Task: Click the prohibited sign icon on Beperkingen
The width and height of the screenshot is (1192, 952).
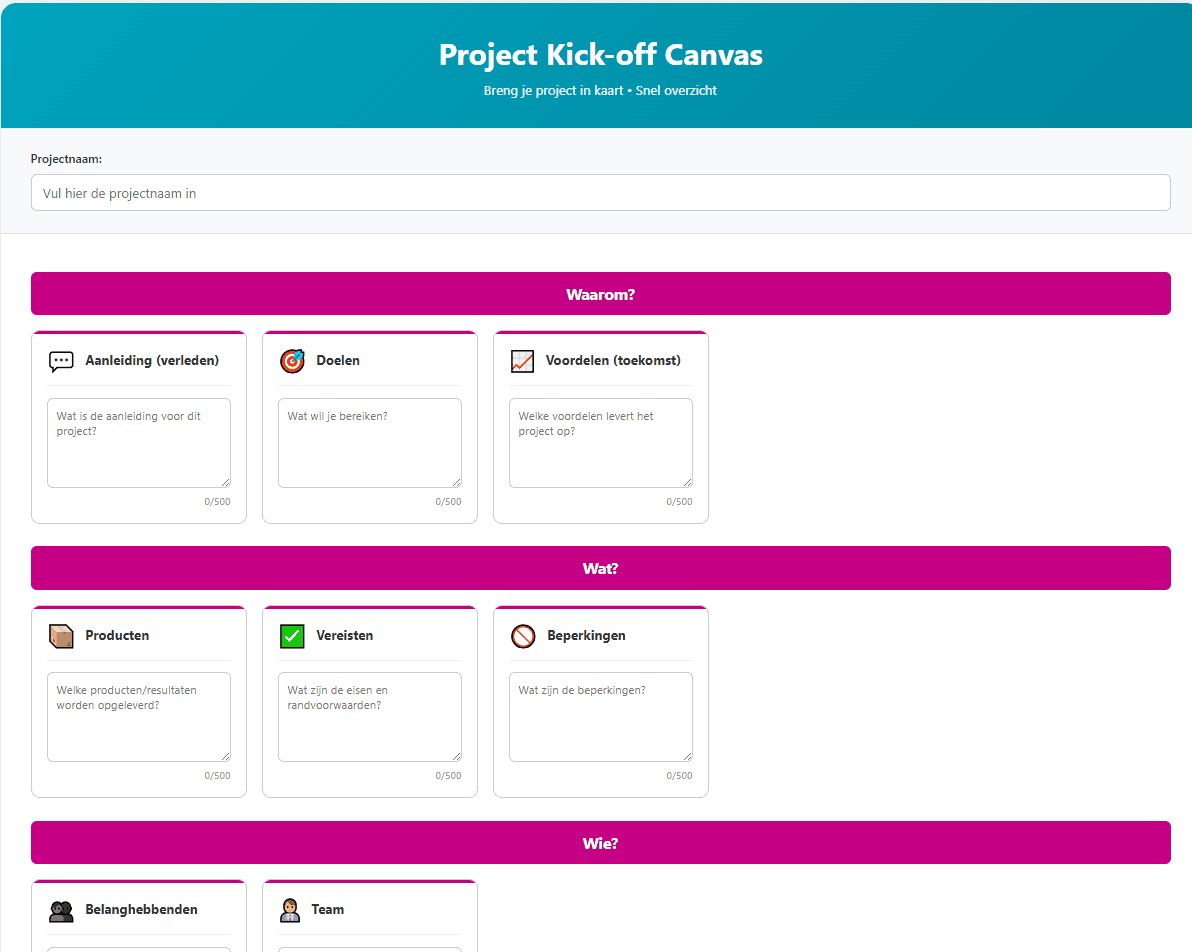Action: pyautogui.click(x=523, y=635)
